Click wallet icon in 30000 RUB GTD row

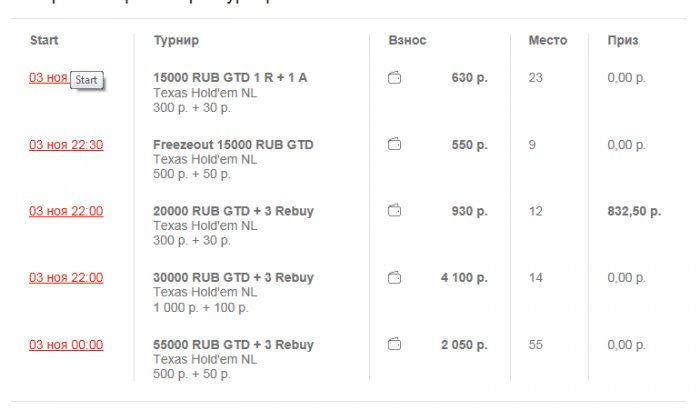coord(395,277)
